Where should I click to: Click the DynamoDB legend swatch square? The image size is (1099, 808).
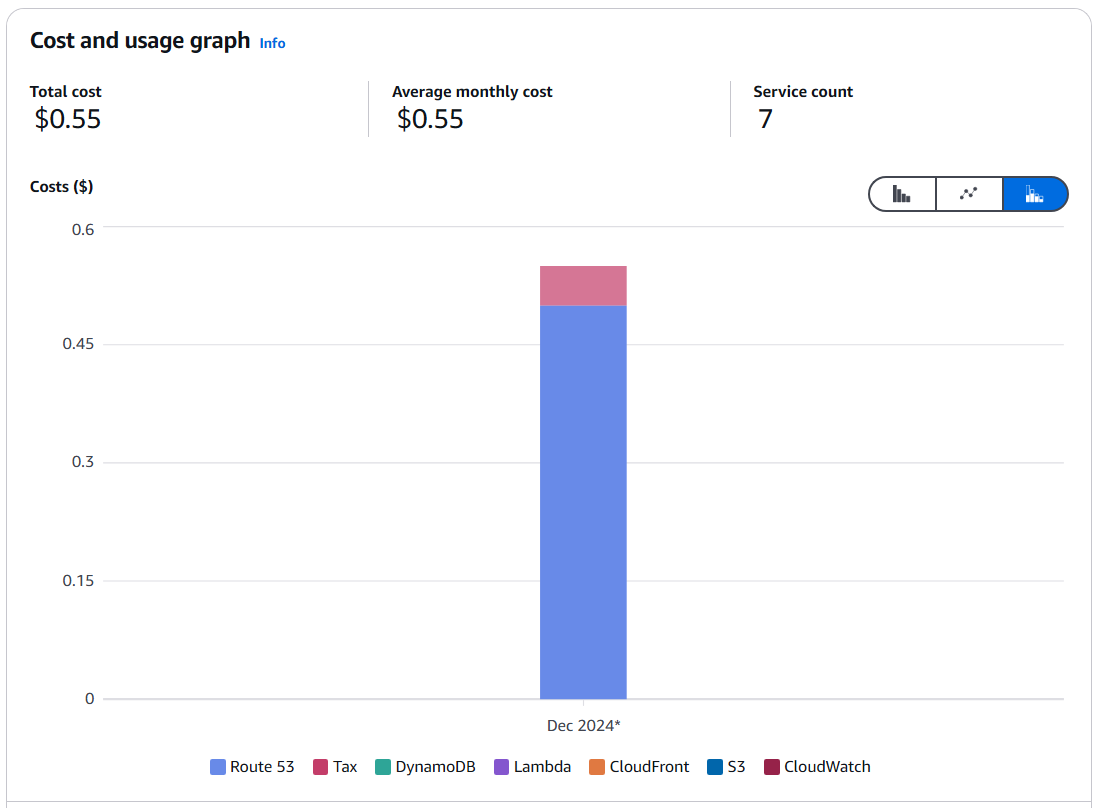(x=383, y=767)
